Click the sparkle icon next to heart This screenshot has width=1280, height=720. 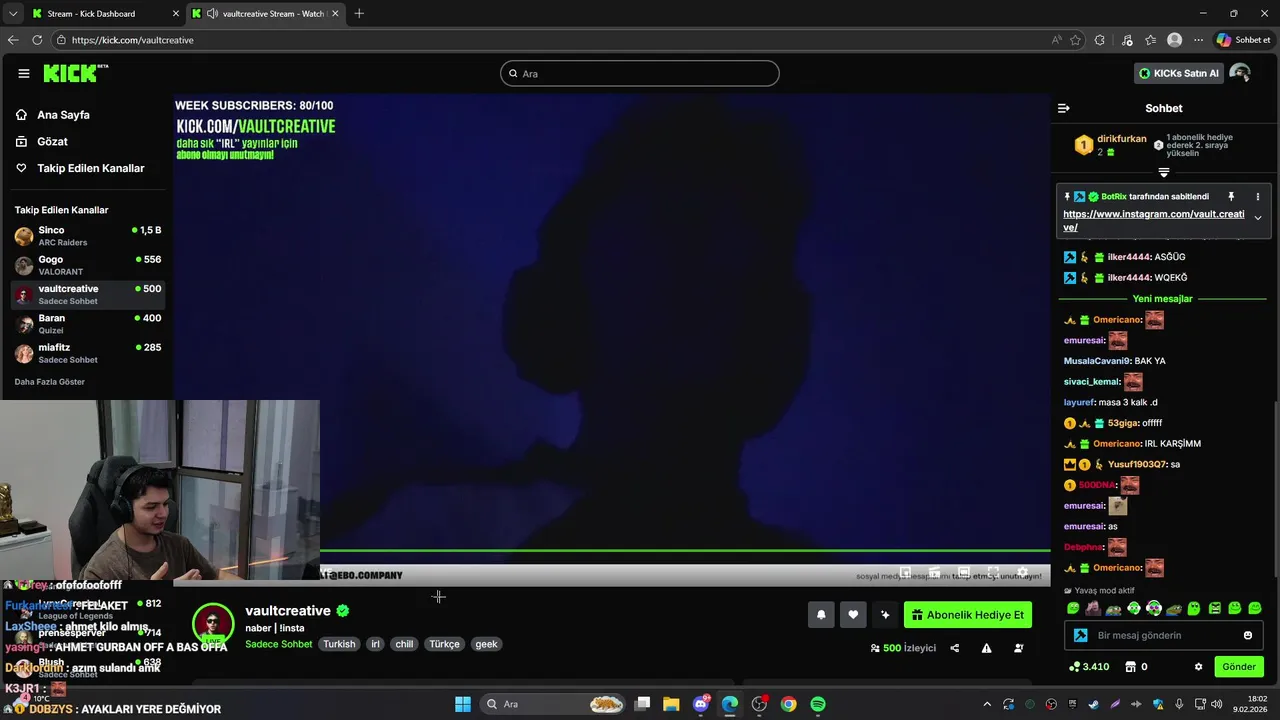[885, 615]
